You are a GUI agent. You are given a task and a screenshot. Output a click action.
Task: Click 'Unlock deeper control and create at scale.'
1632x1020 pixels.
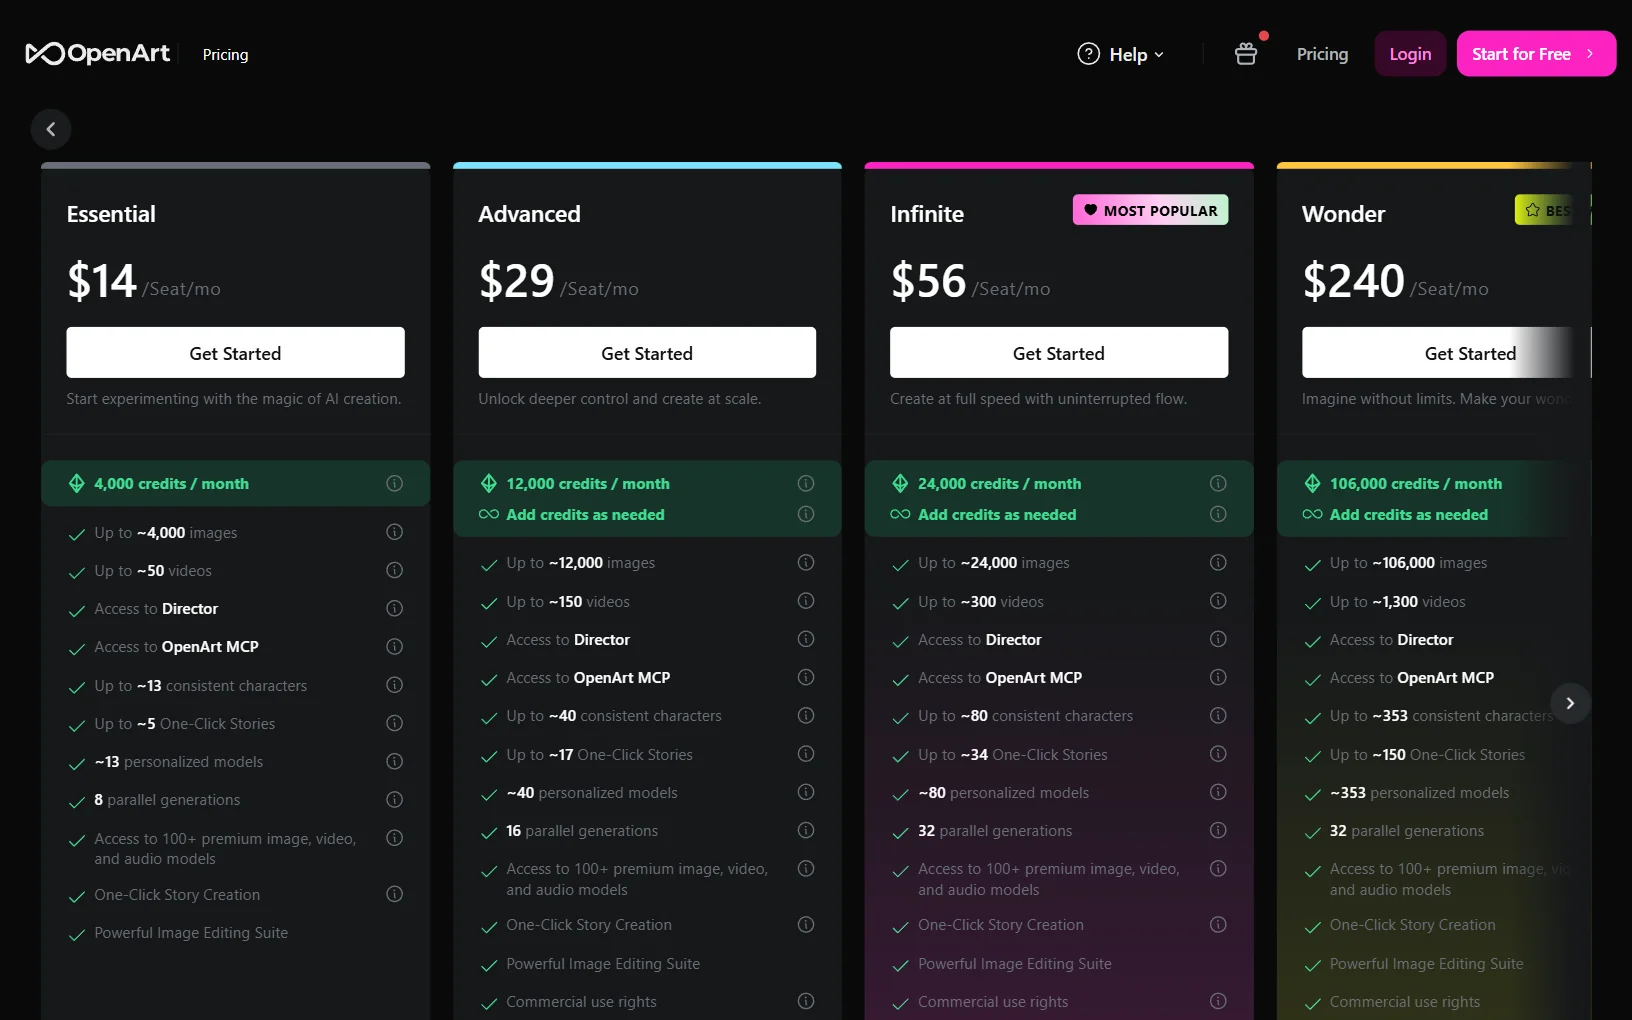pos(620,399)
